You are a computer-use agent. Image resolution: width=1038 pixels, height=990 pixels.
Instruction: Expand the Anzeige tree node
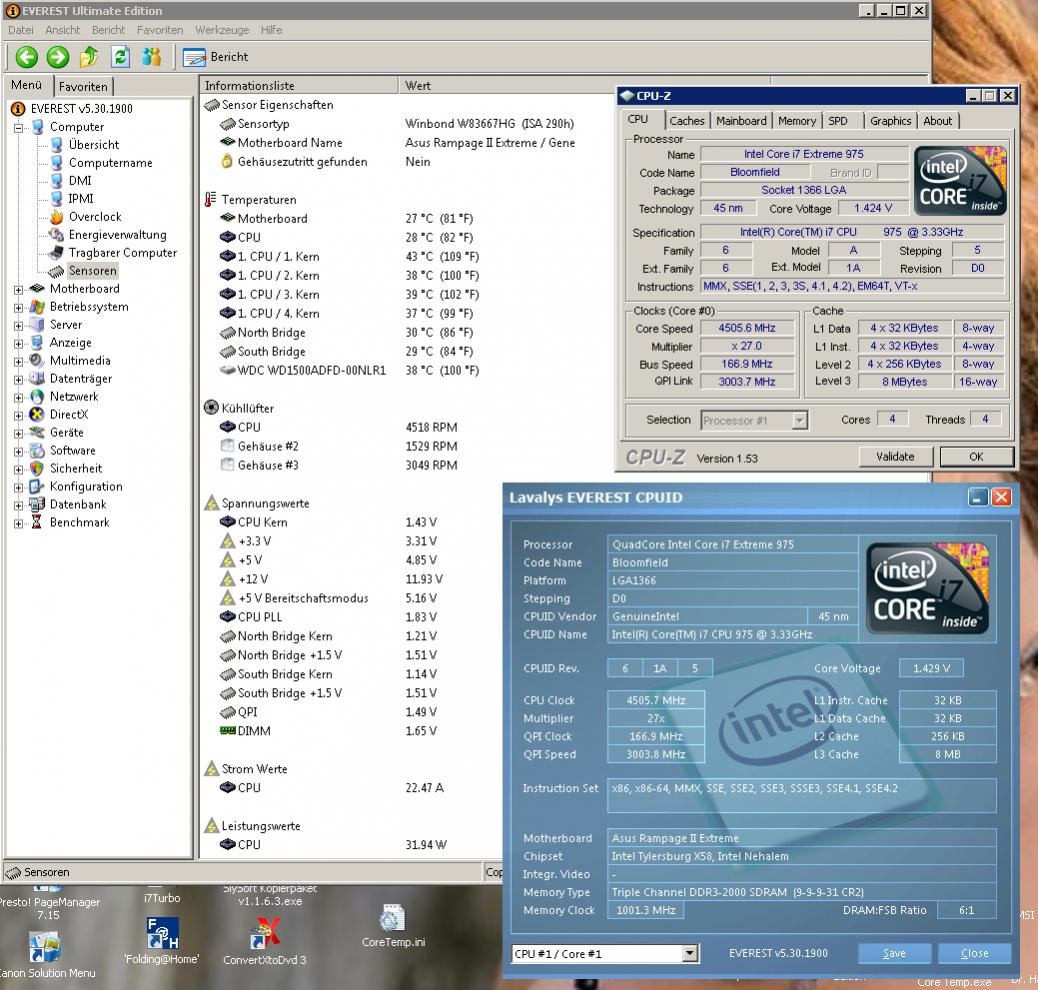tap(19, 343)
